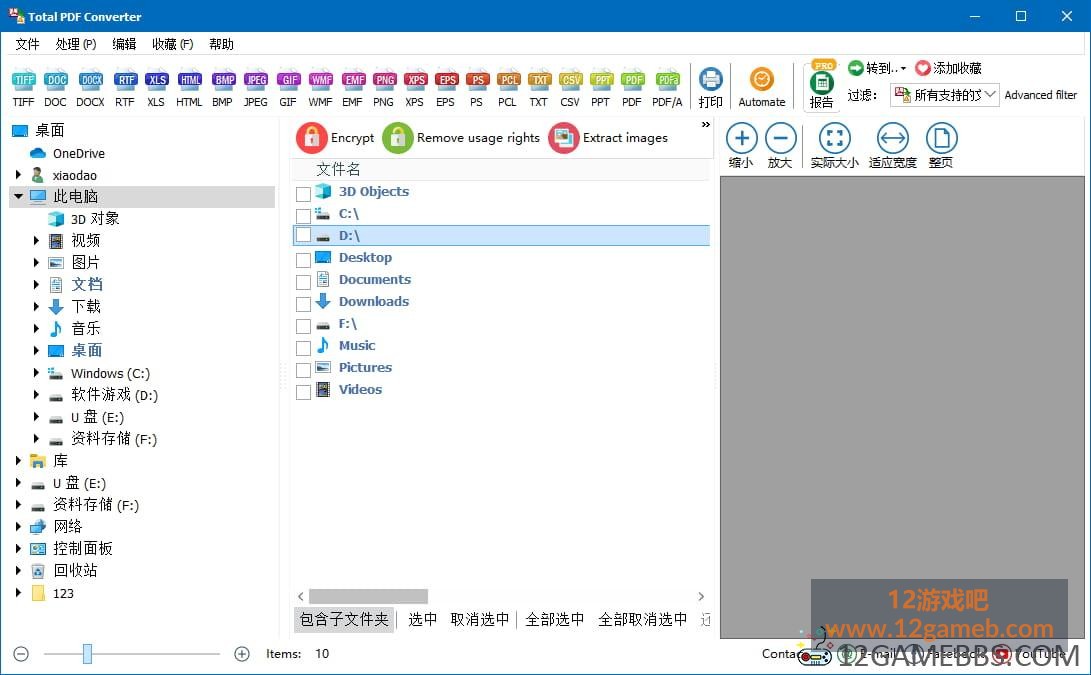Launch the Automate tool

coord(762,88)
